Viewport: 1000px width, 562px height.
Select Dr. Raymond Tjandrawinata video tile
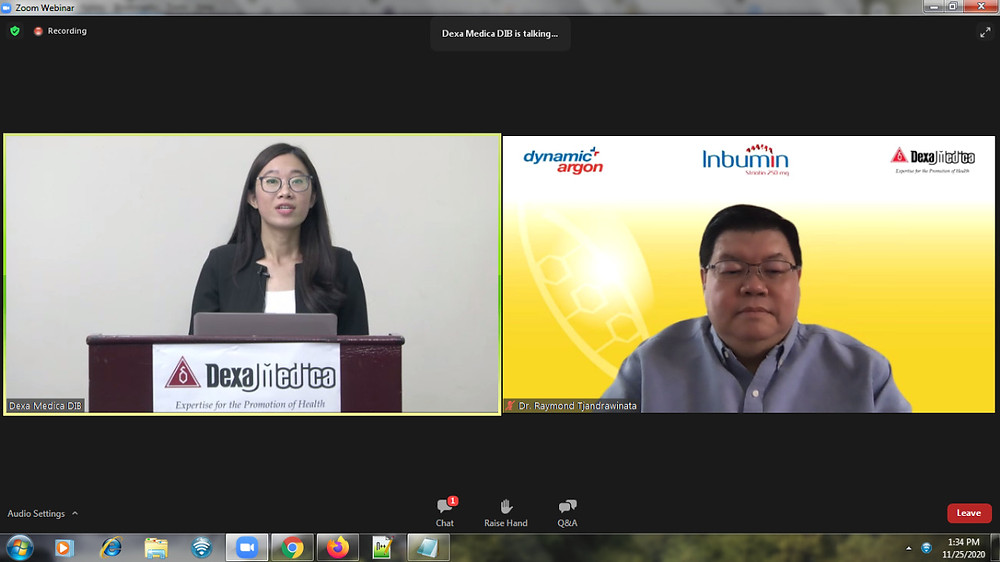tap(749, 274)
